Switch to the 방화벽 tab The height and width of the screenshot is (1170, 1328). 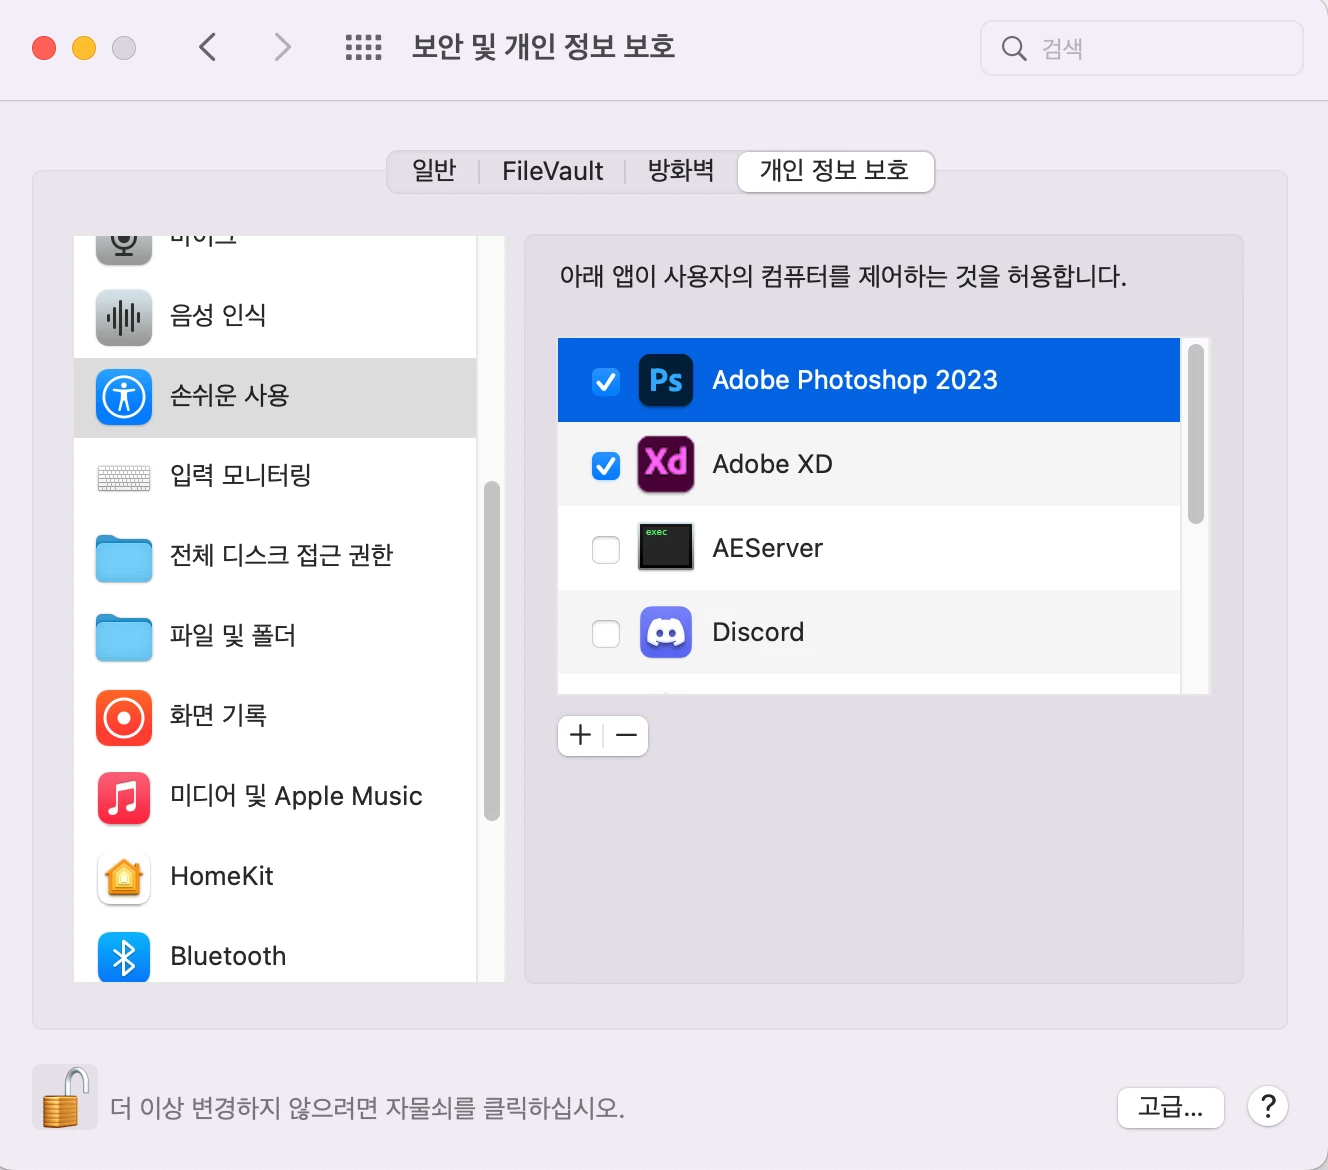click(x=681, y=171)
